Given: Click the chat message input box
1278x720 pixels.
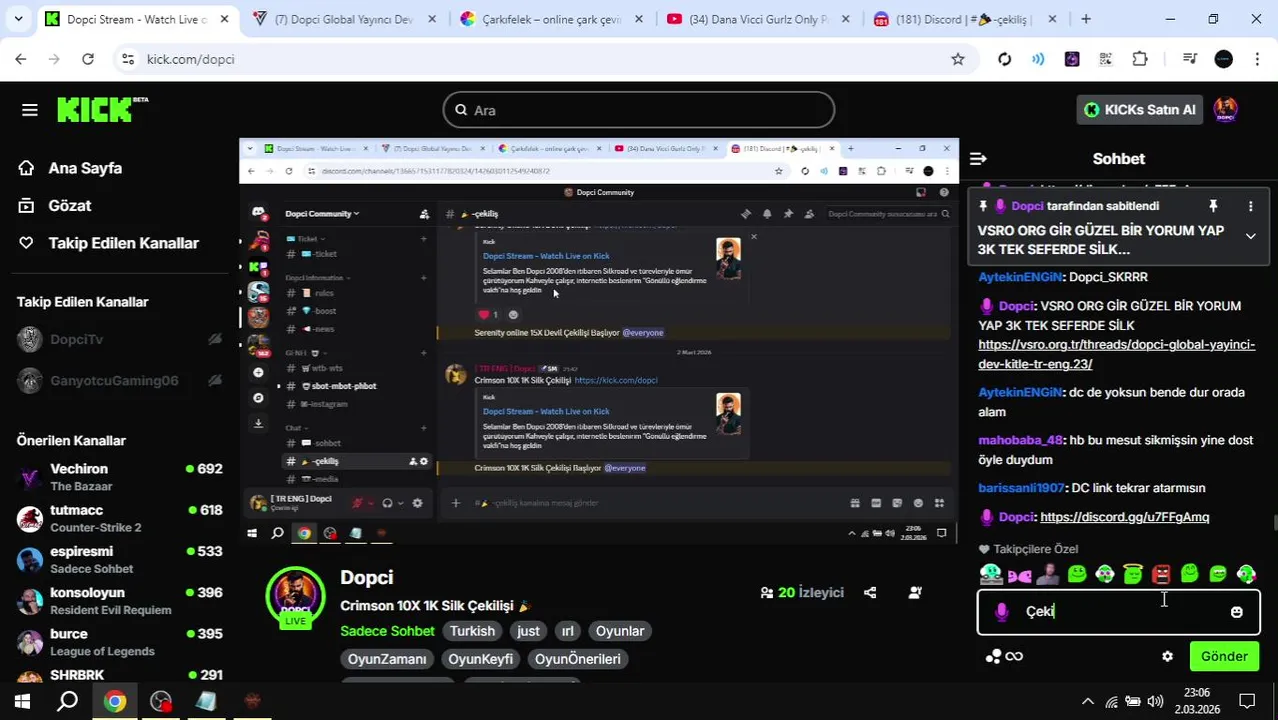Looking at the screenshot, I should pos(1118,611).
